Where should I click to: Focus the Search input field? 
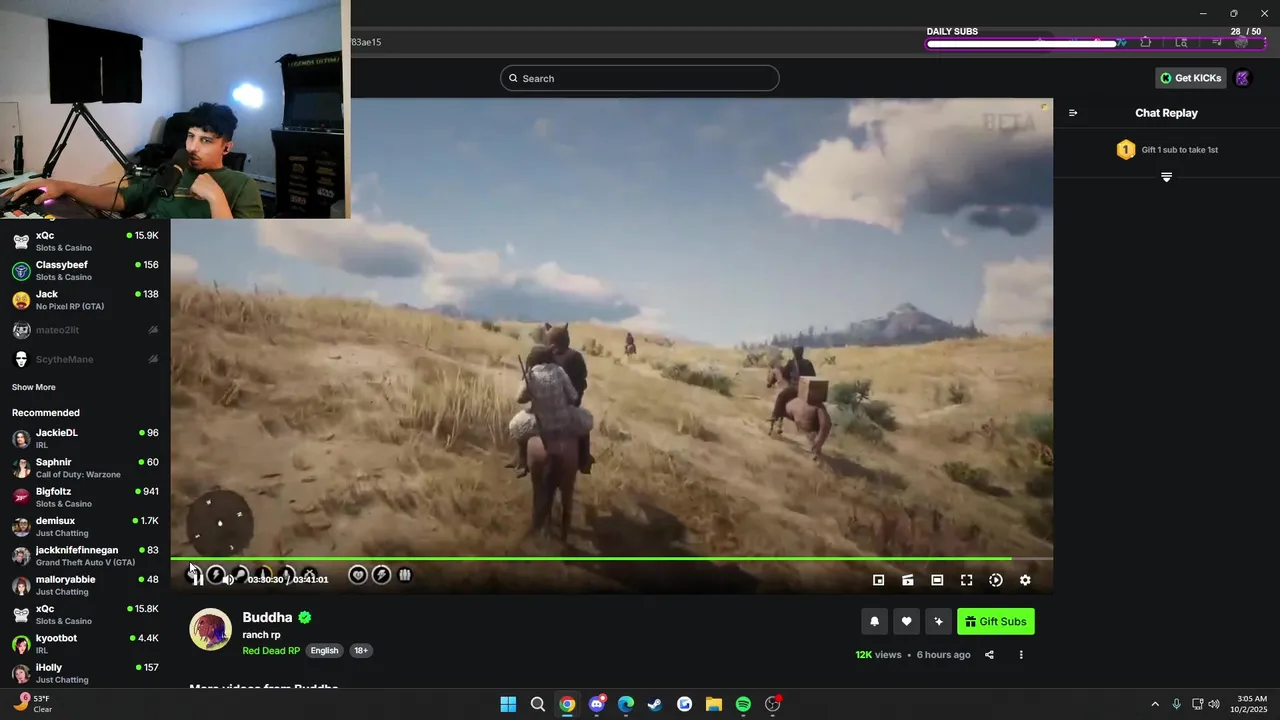(640, 78)
